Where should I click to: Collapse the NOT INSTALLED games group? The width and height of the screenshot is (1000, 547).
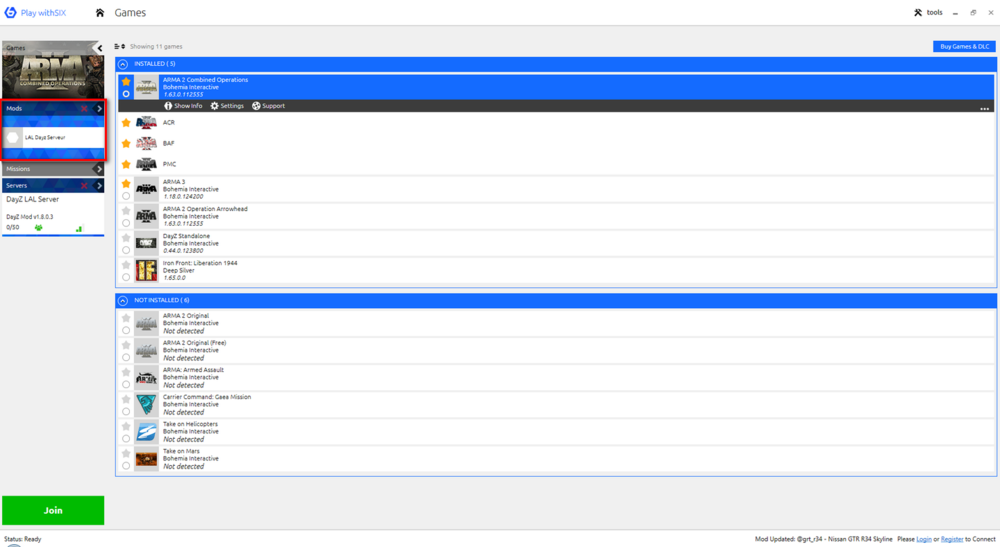click(123, 300)
